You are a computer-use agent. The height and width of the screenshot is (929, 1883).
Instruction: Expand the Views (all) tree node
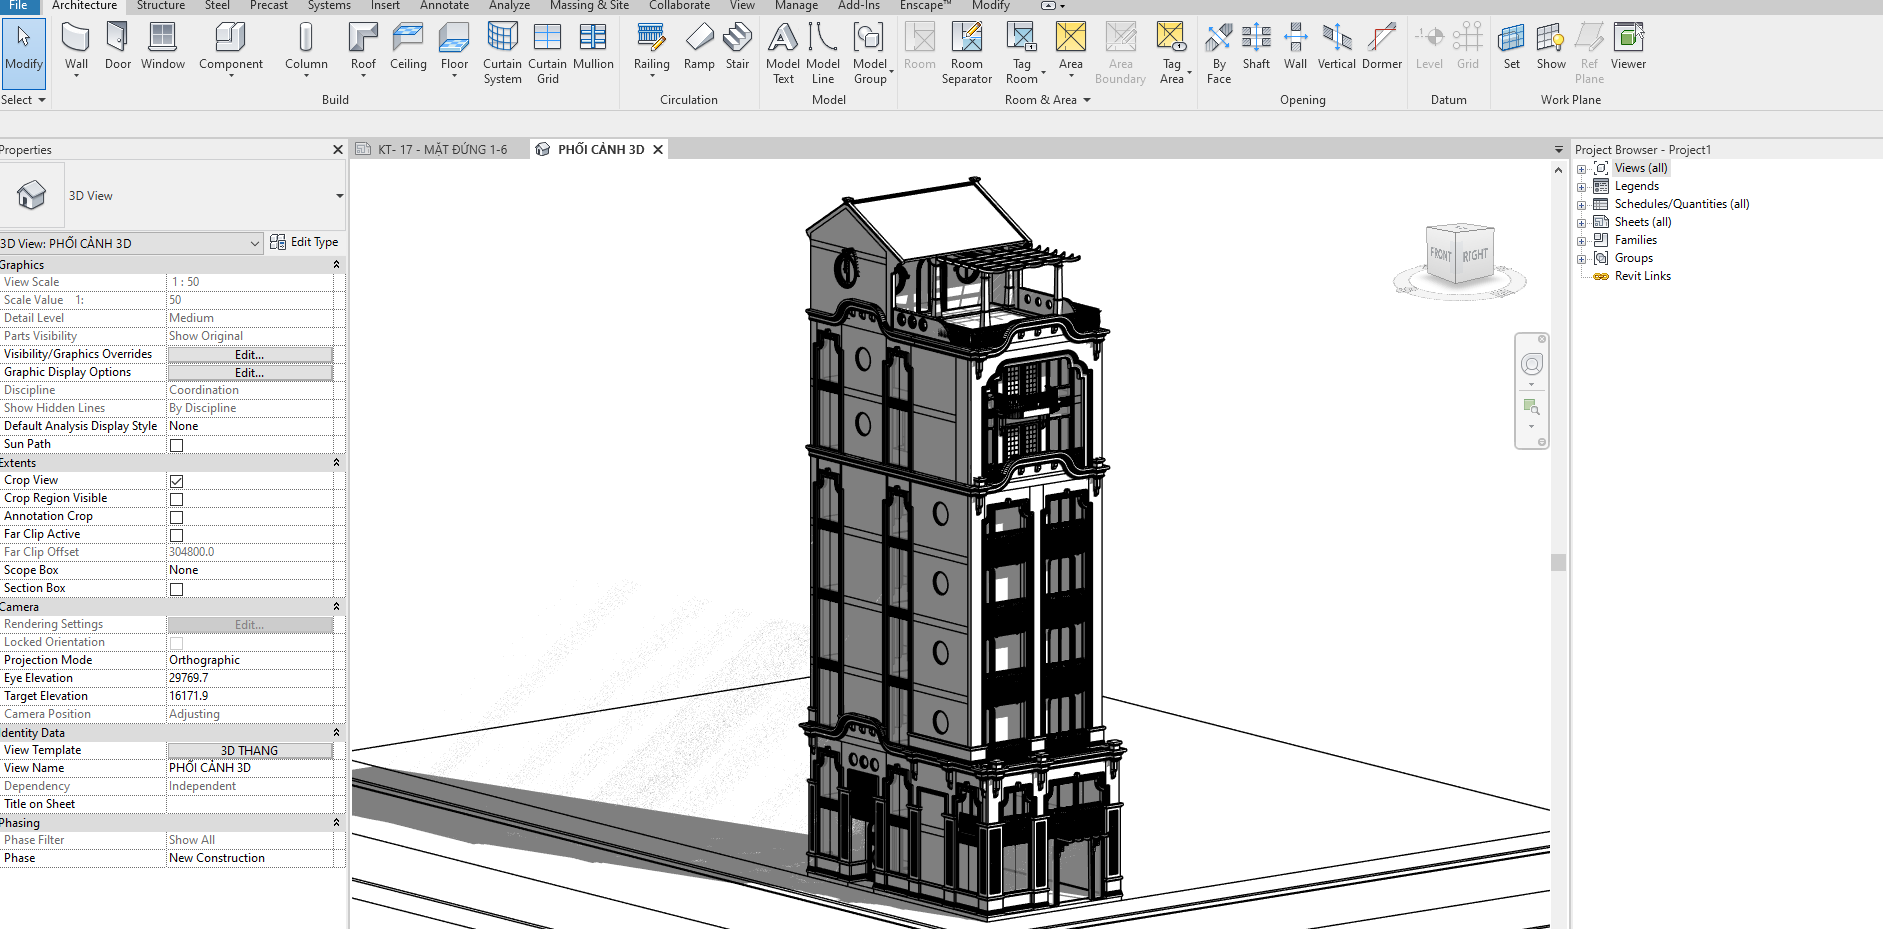[x=1582, y=169]
